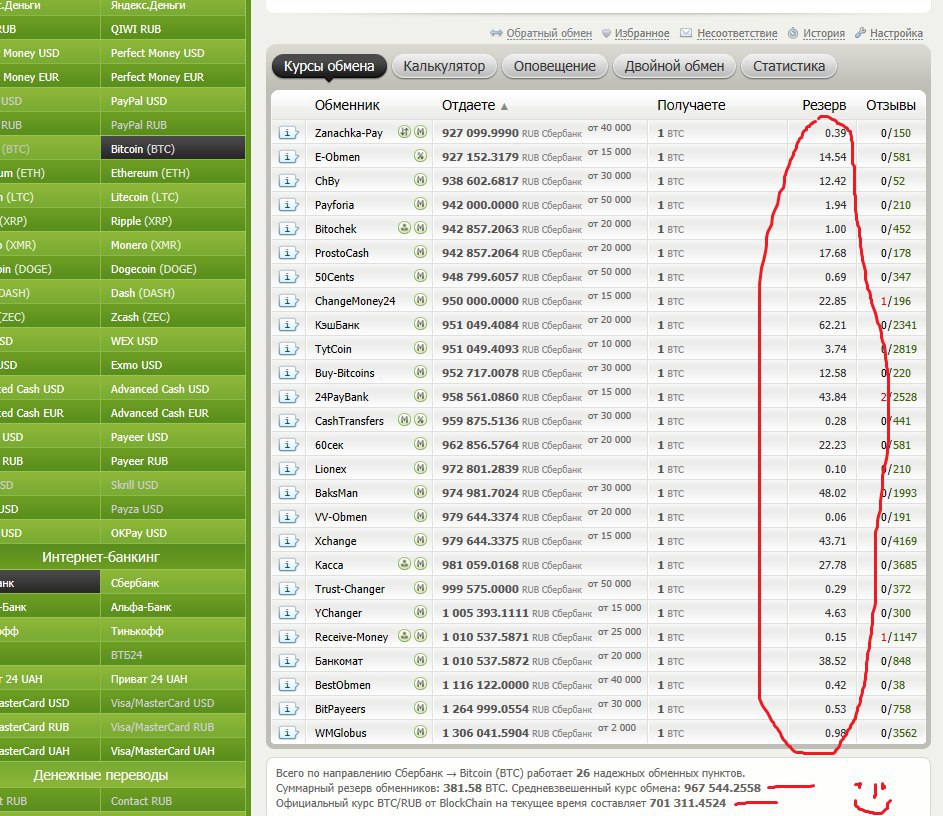Click the M badge next to Payforia
The width and height of the screenshot is (943, 816).
420,204
